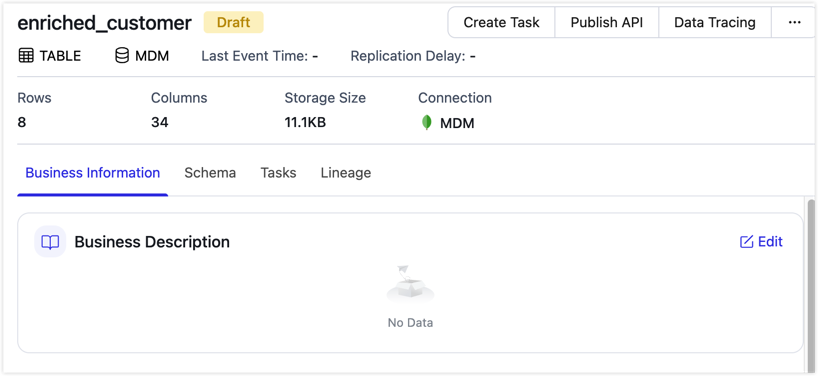Edit the Business Description
The width and height of the screenshot is (818, 376).
[x=761, y=241]
